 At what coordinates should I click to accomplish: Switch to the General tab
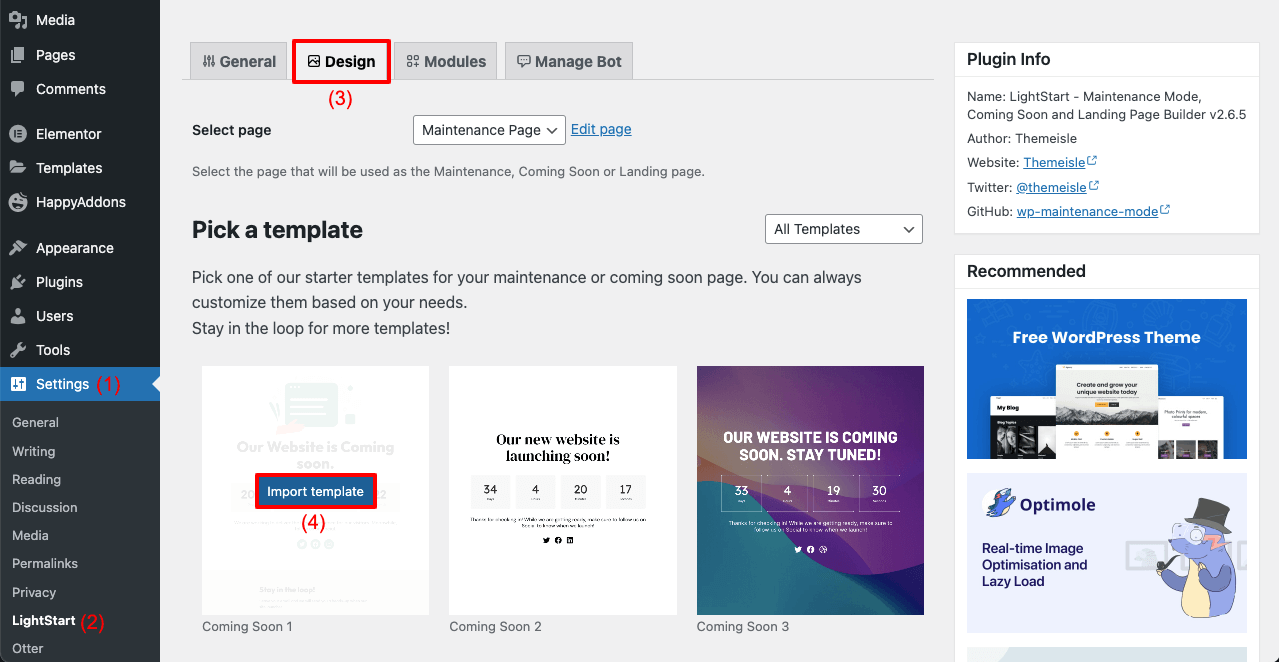(239, 61)
